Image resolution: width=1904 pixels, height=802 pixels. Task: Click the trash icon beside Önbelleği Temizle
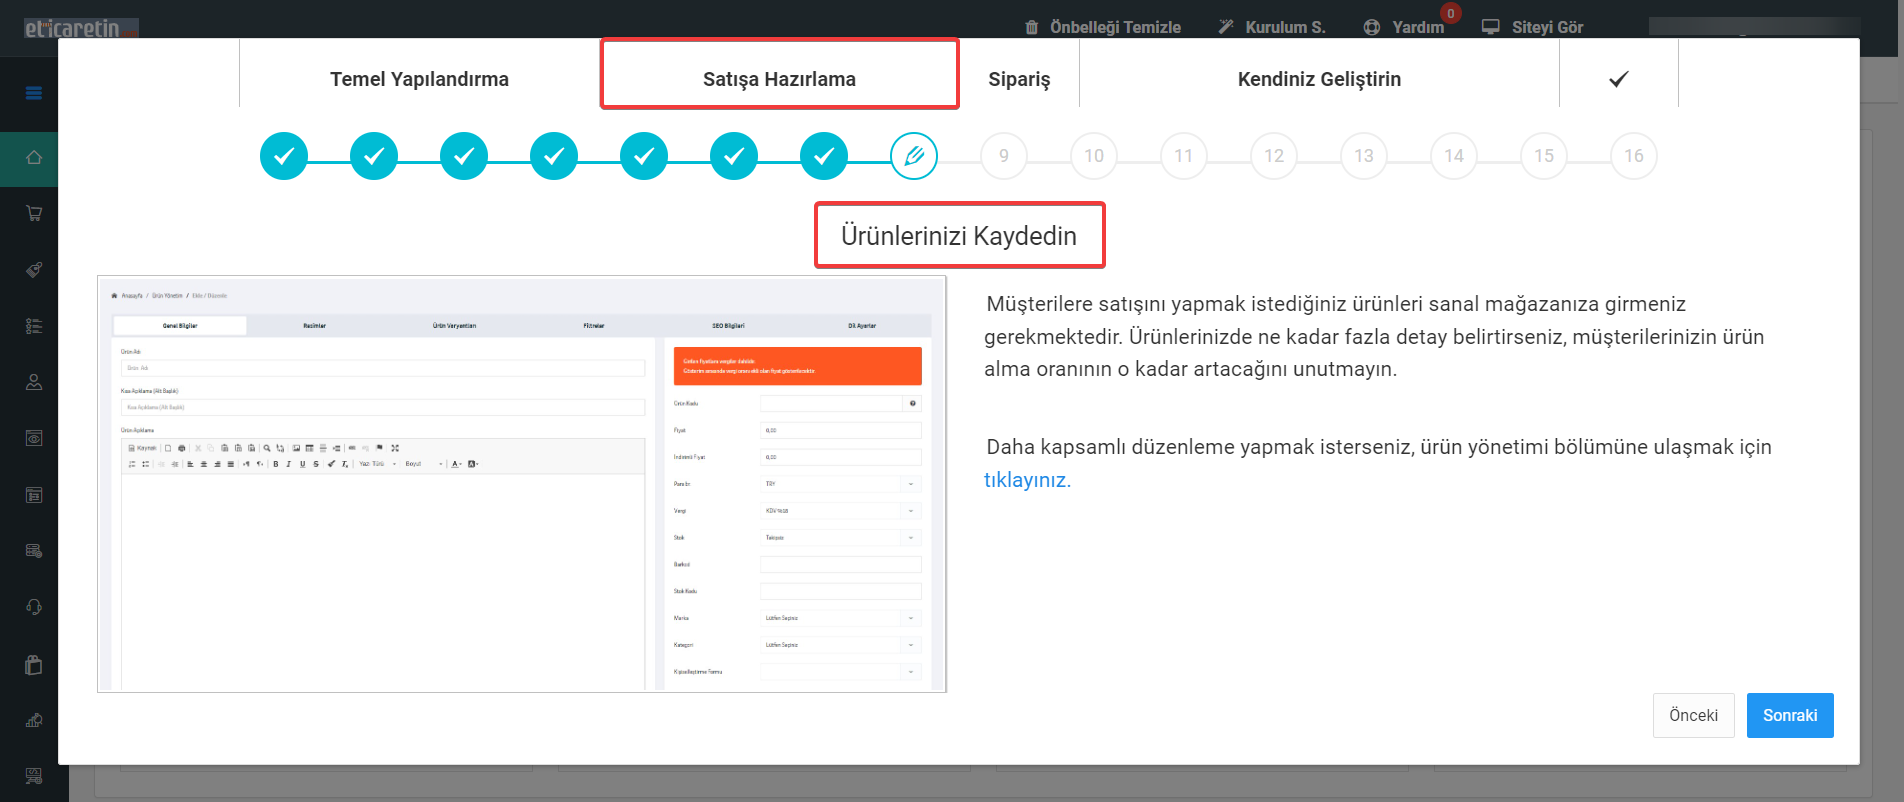[1032, 27]
